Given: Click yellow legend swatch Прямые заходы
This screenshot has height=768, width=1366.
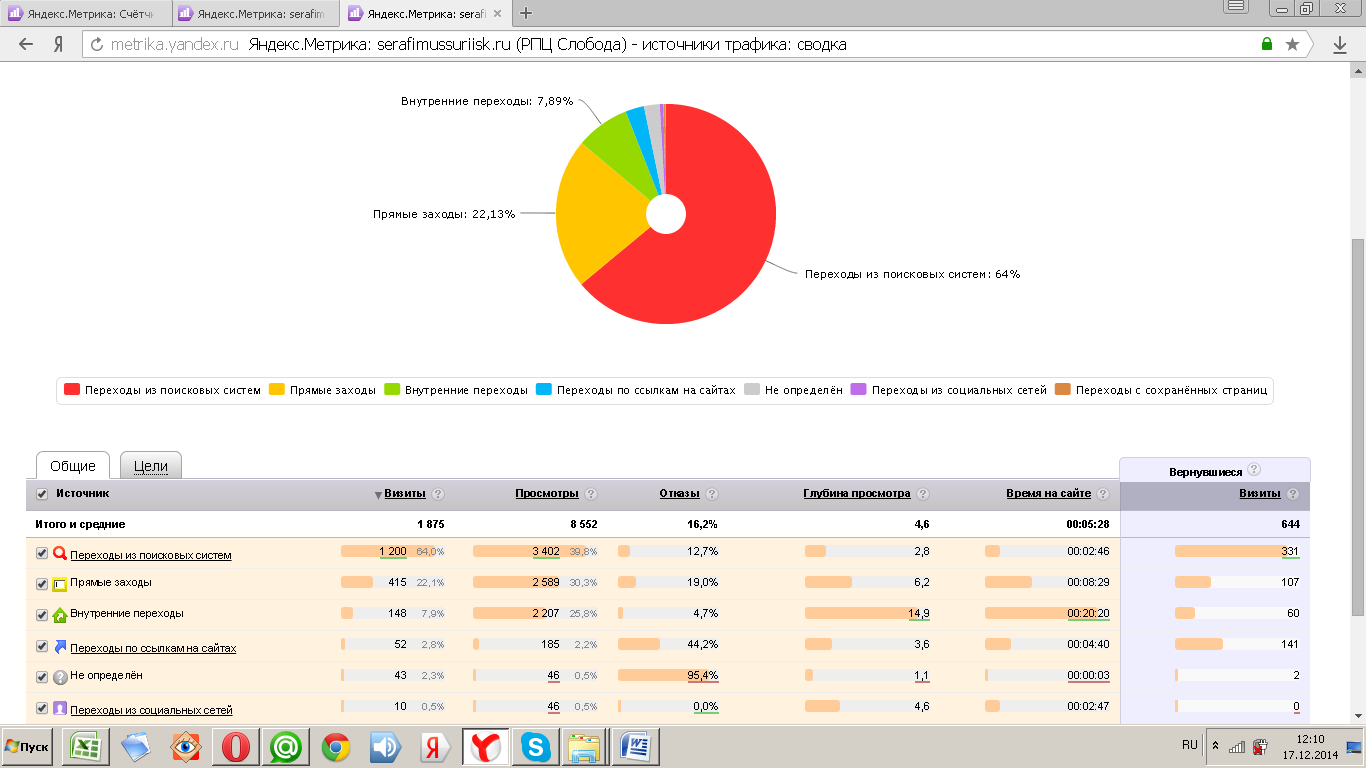Looking at the screenshot, I should click(277, 390).
